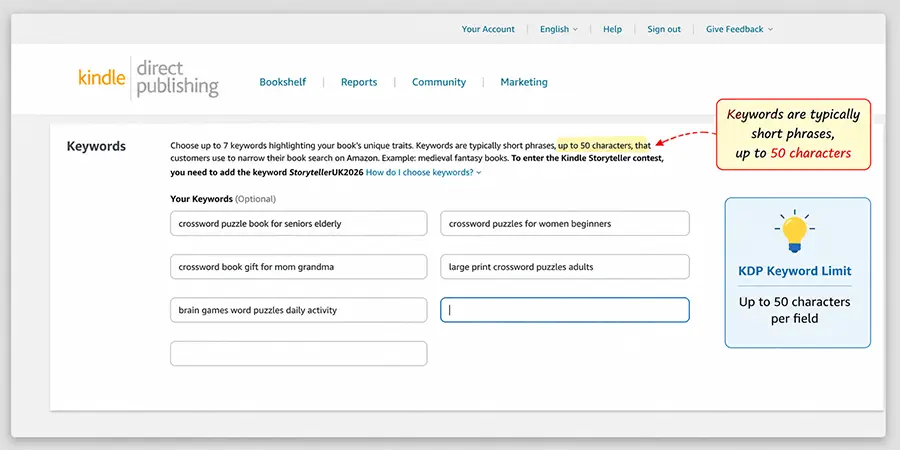Expand How do I choose keywords

click(x=424, y=172)
